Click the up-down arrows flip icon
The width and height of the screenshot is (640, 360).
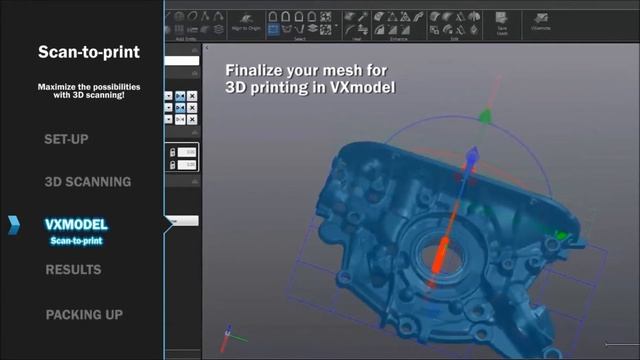point(362,29)
